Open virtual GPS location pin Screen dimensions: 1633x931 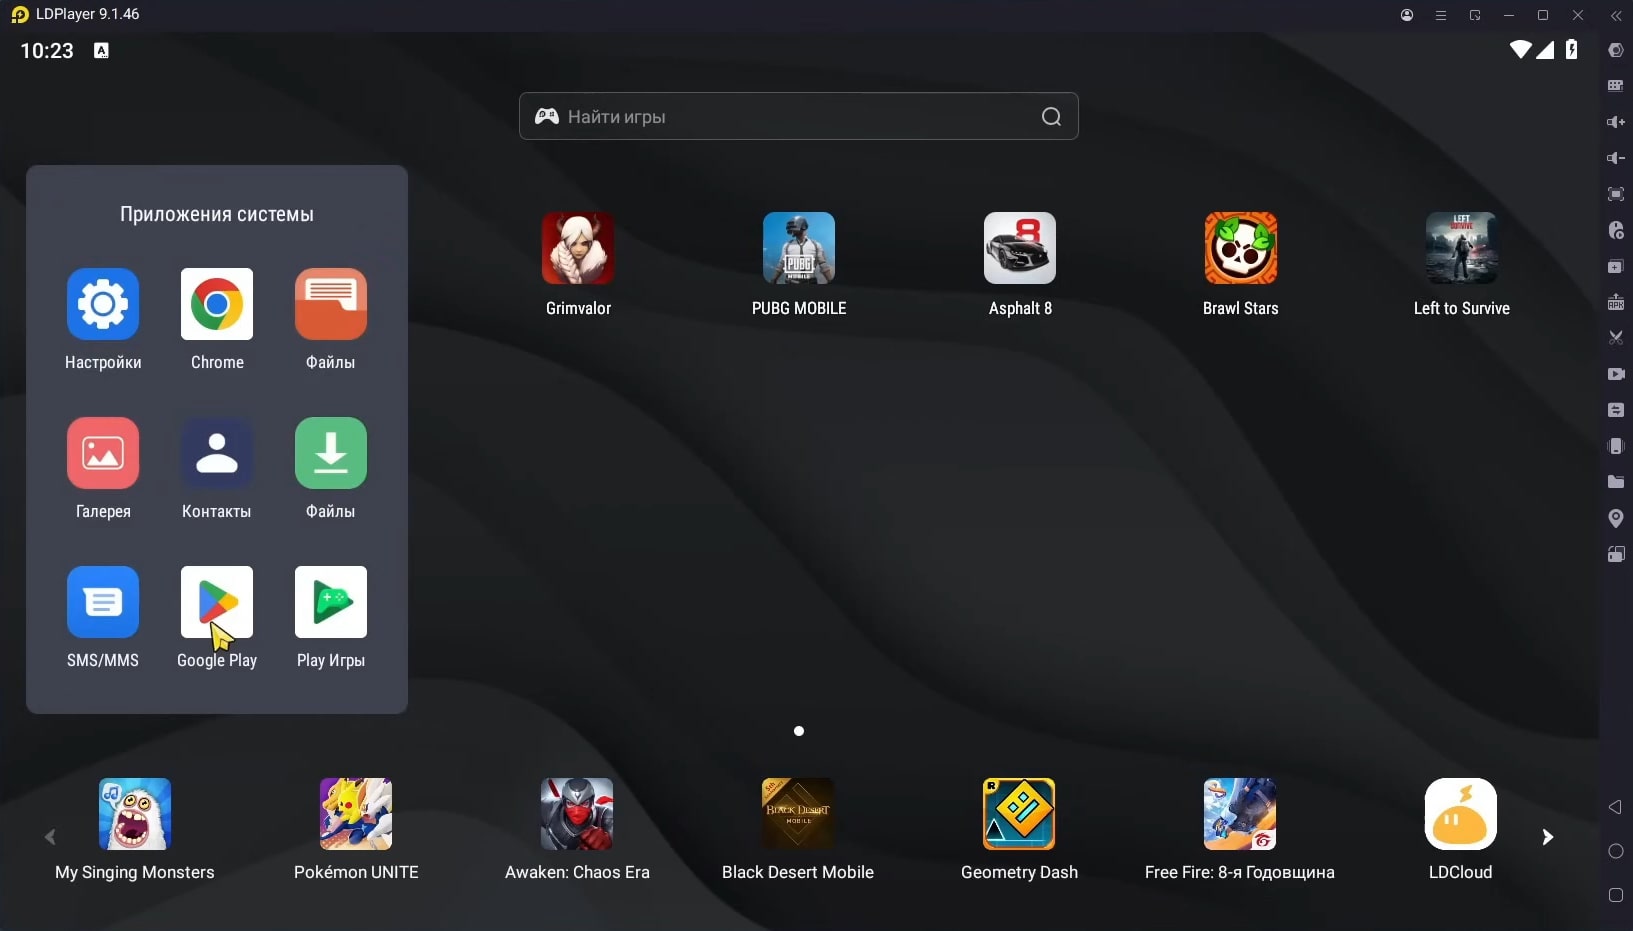(1615, 518)
